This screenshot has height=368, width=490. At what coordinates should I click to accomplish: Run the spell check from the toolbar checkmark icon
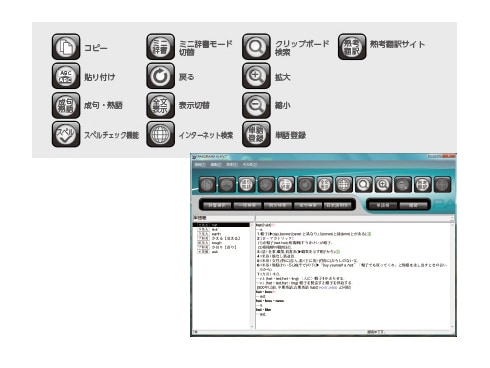point(266,184)
